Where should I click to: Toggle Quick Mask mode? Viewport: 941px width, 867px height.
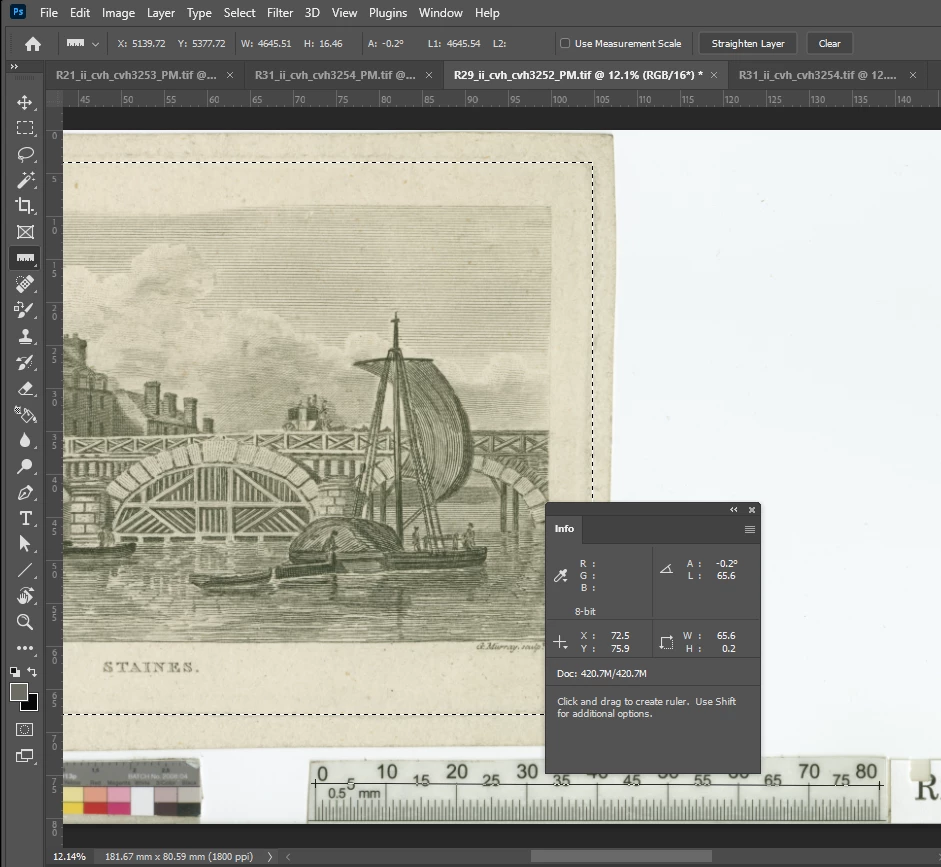coord(25,730)
